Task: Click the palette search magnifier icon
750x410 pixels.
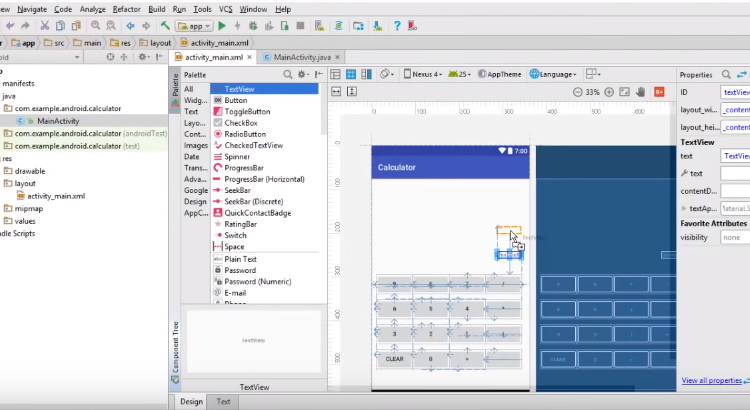Action: coord(287,75)
